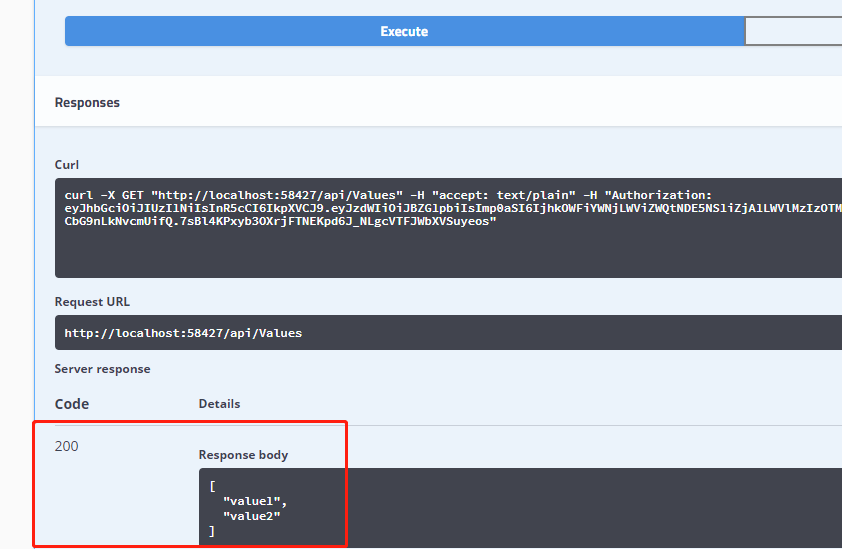
Task: Click the last curl line starting with CbG9nLkN
Action: 280,221
